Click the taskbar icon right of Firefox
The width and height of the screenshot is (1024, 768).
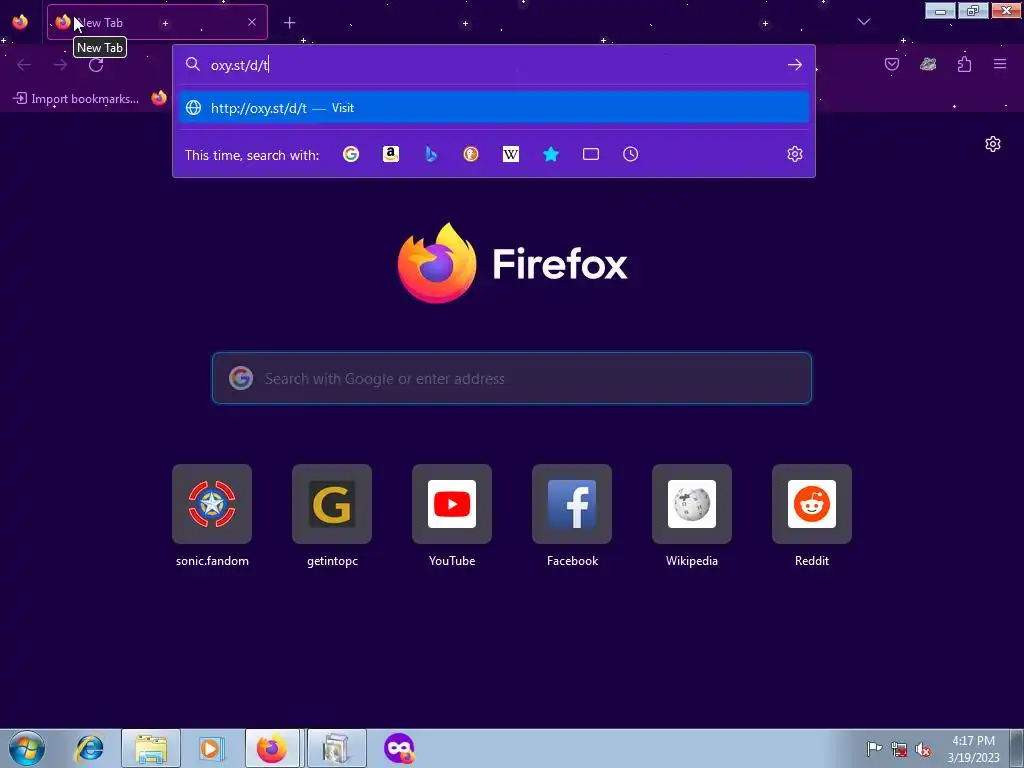tap(336, 748)
